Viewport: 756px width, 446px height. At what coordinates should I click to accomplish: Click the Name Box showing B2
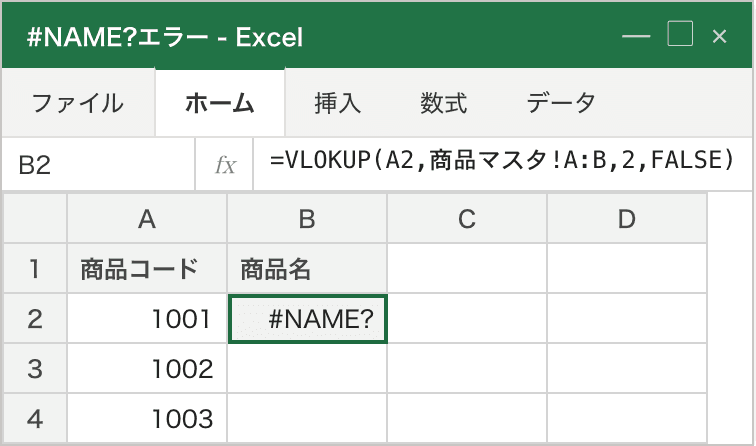98,164
